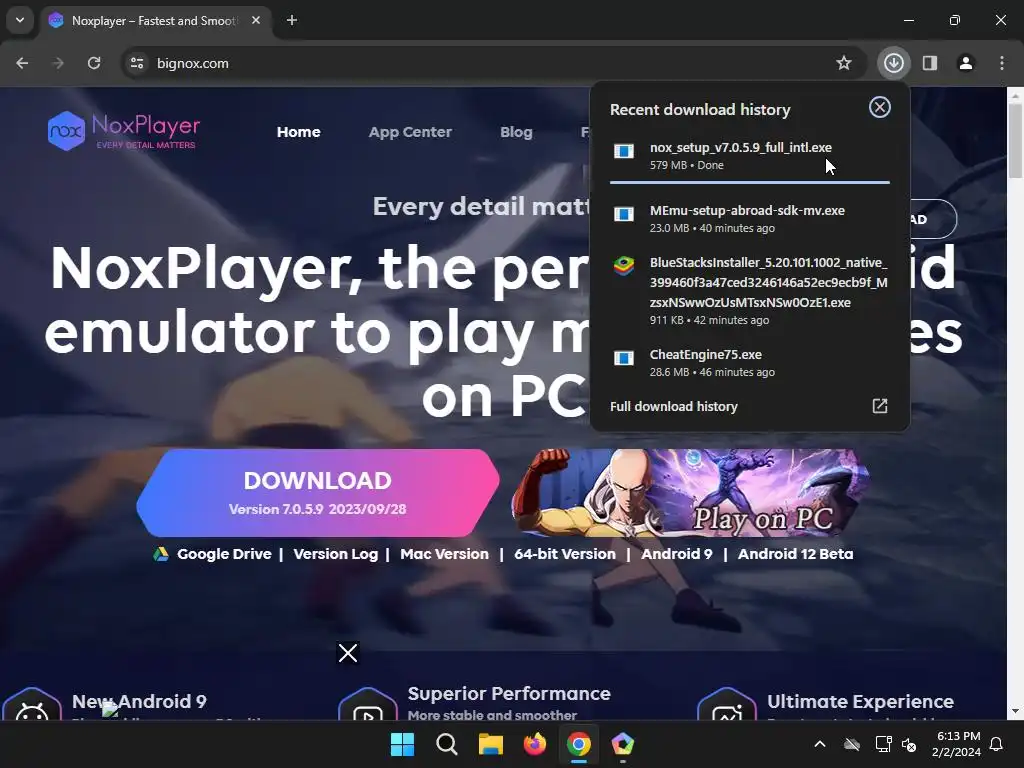Open the App Center menu item
This screenshot has height=768, width=1024.
[410, 132]
